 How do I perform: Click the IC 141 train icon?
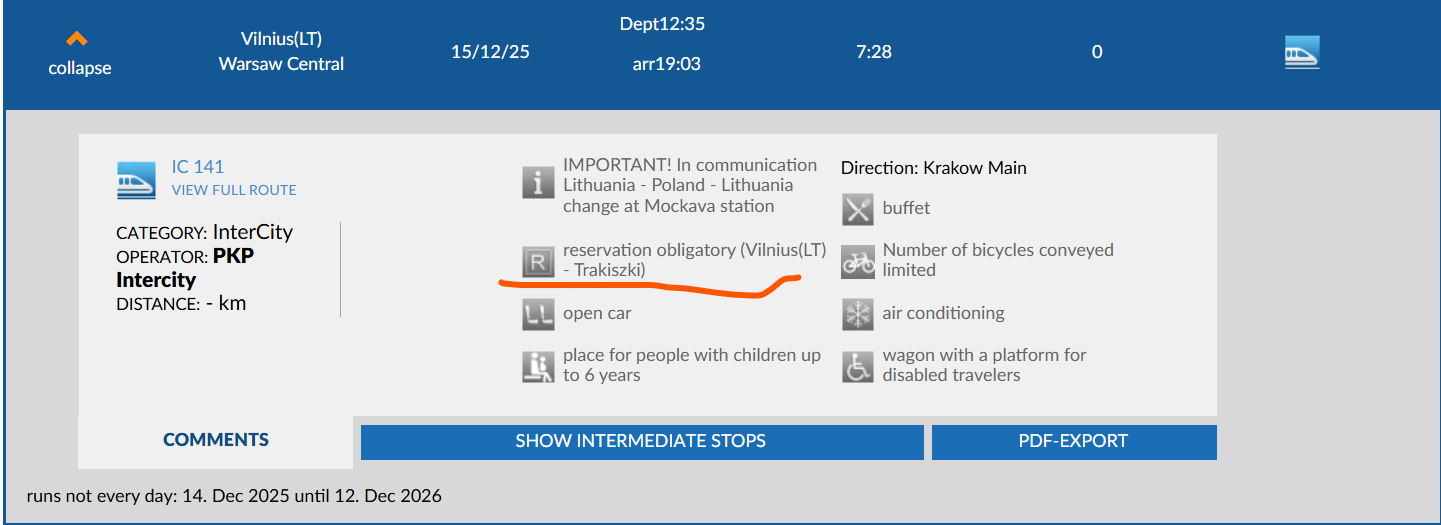pos(136,180)
